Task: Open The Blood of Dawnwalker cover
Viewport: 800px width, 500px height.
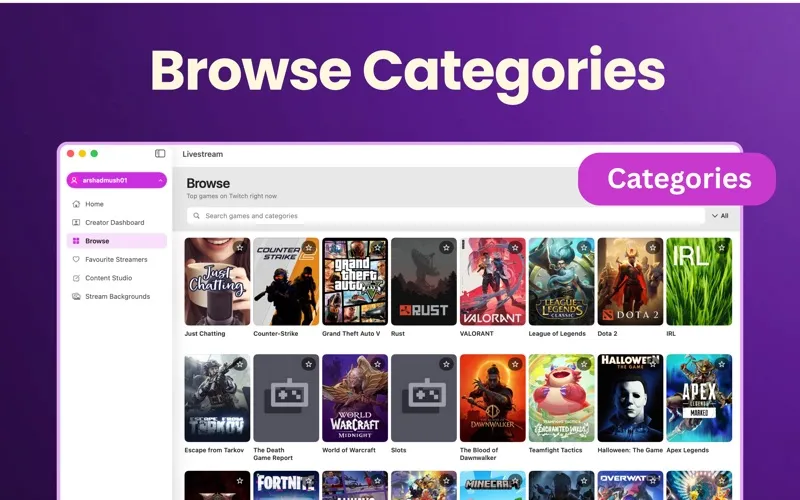Action: pos(493,398)
